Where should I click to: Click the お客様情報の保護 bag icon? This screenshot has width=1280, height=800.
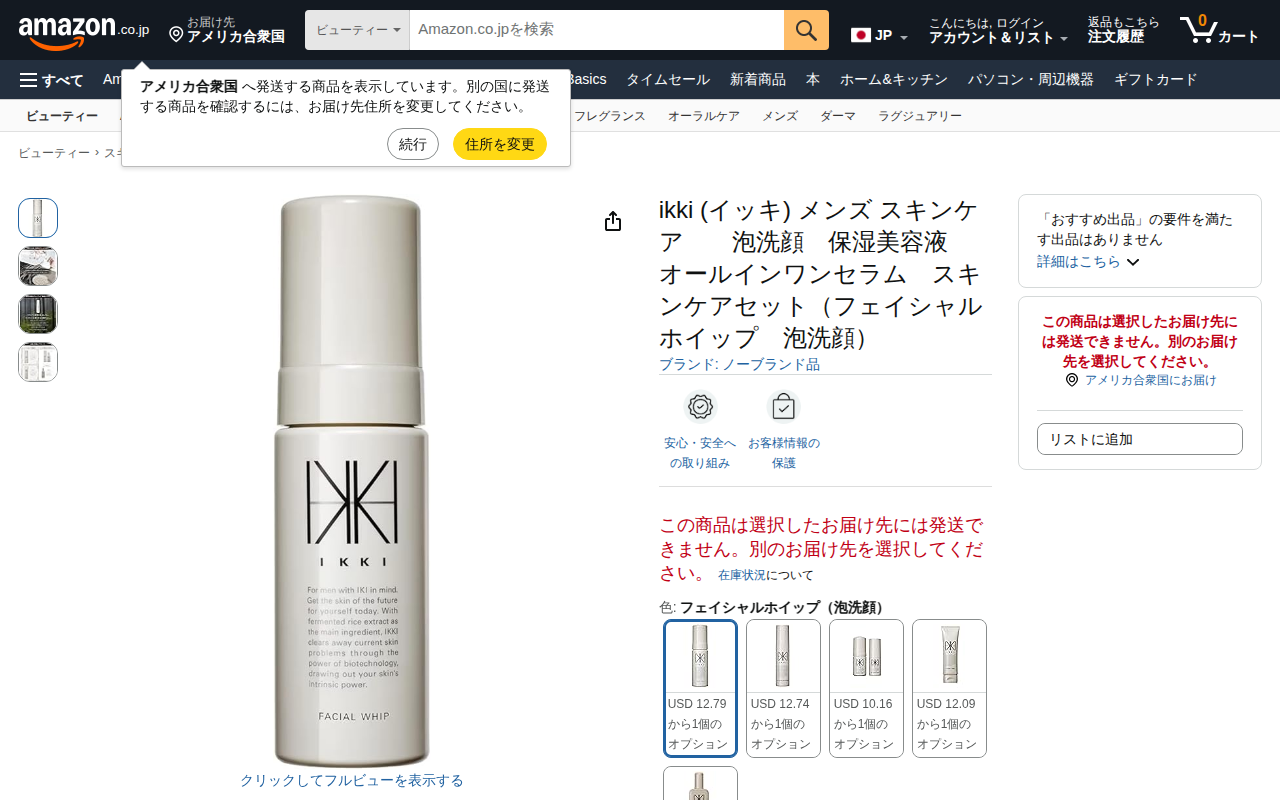coord(784,407)
